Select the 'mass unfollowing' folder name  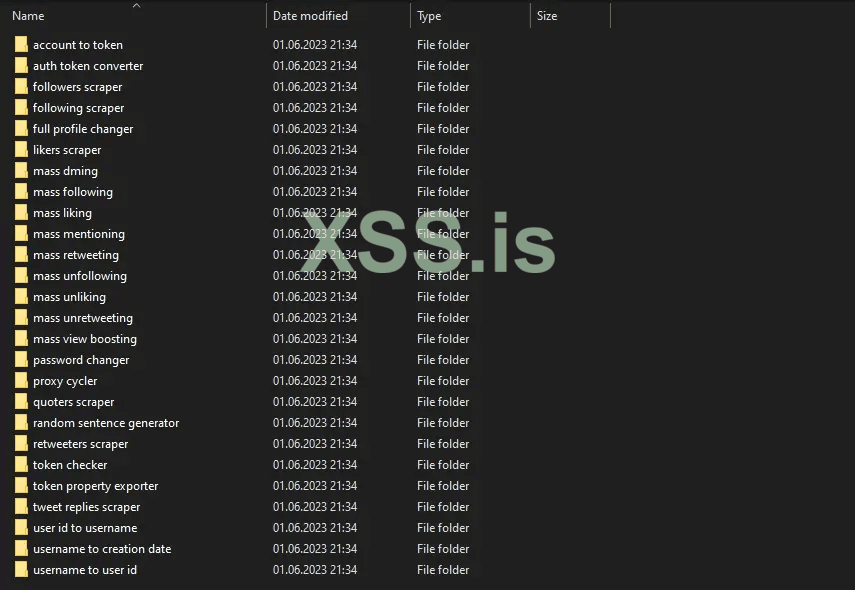(80, 275)
